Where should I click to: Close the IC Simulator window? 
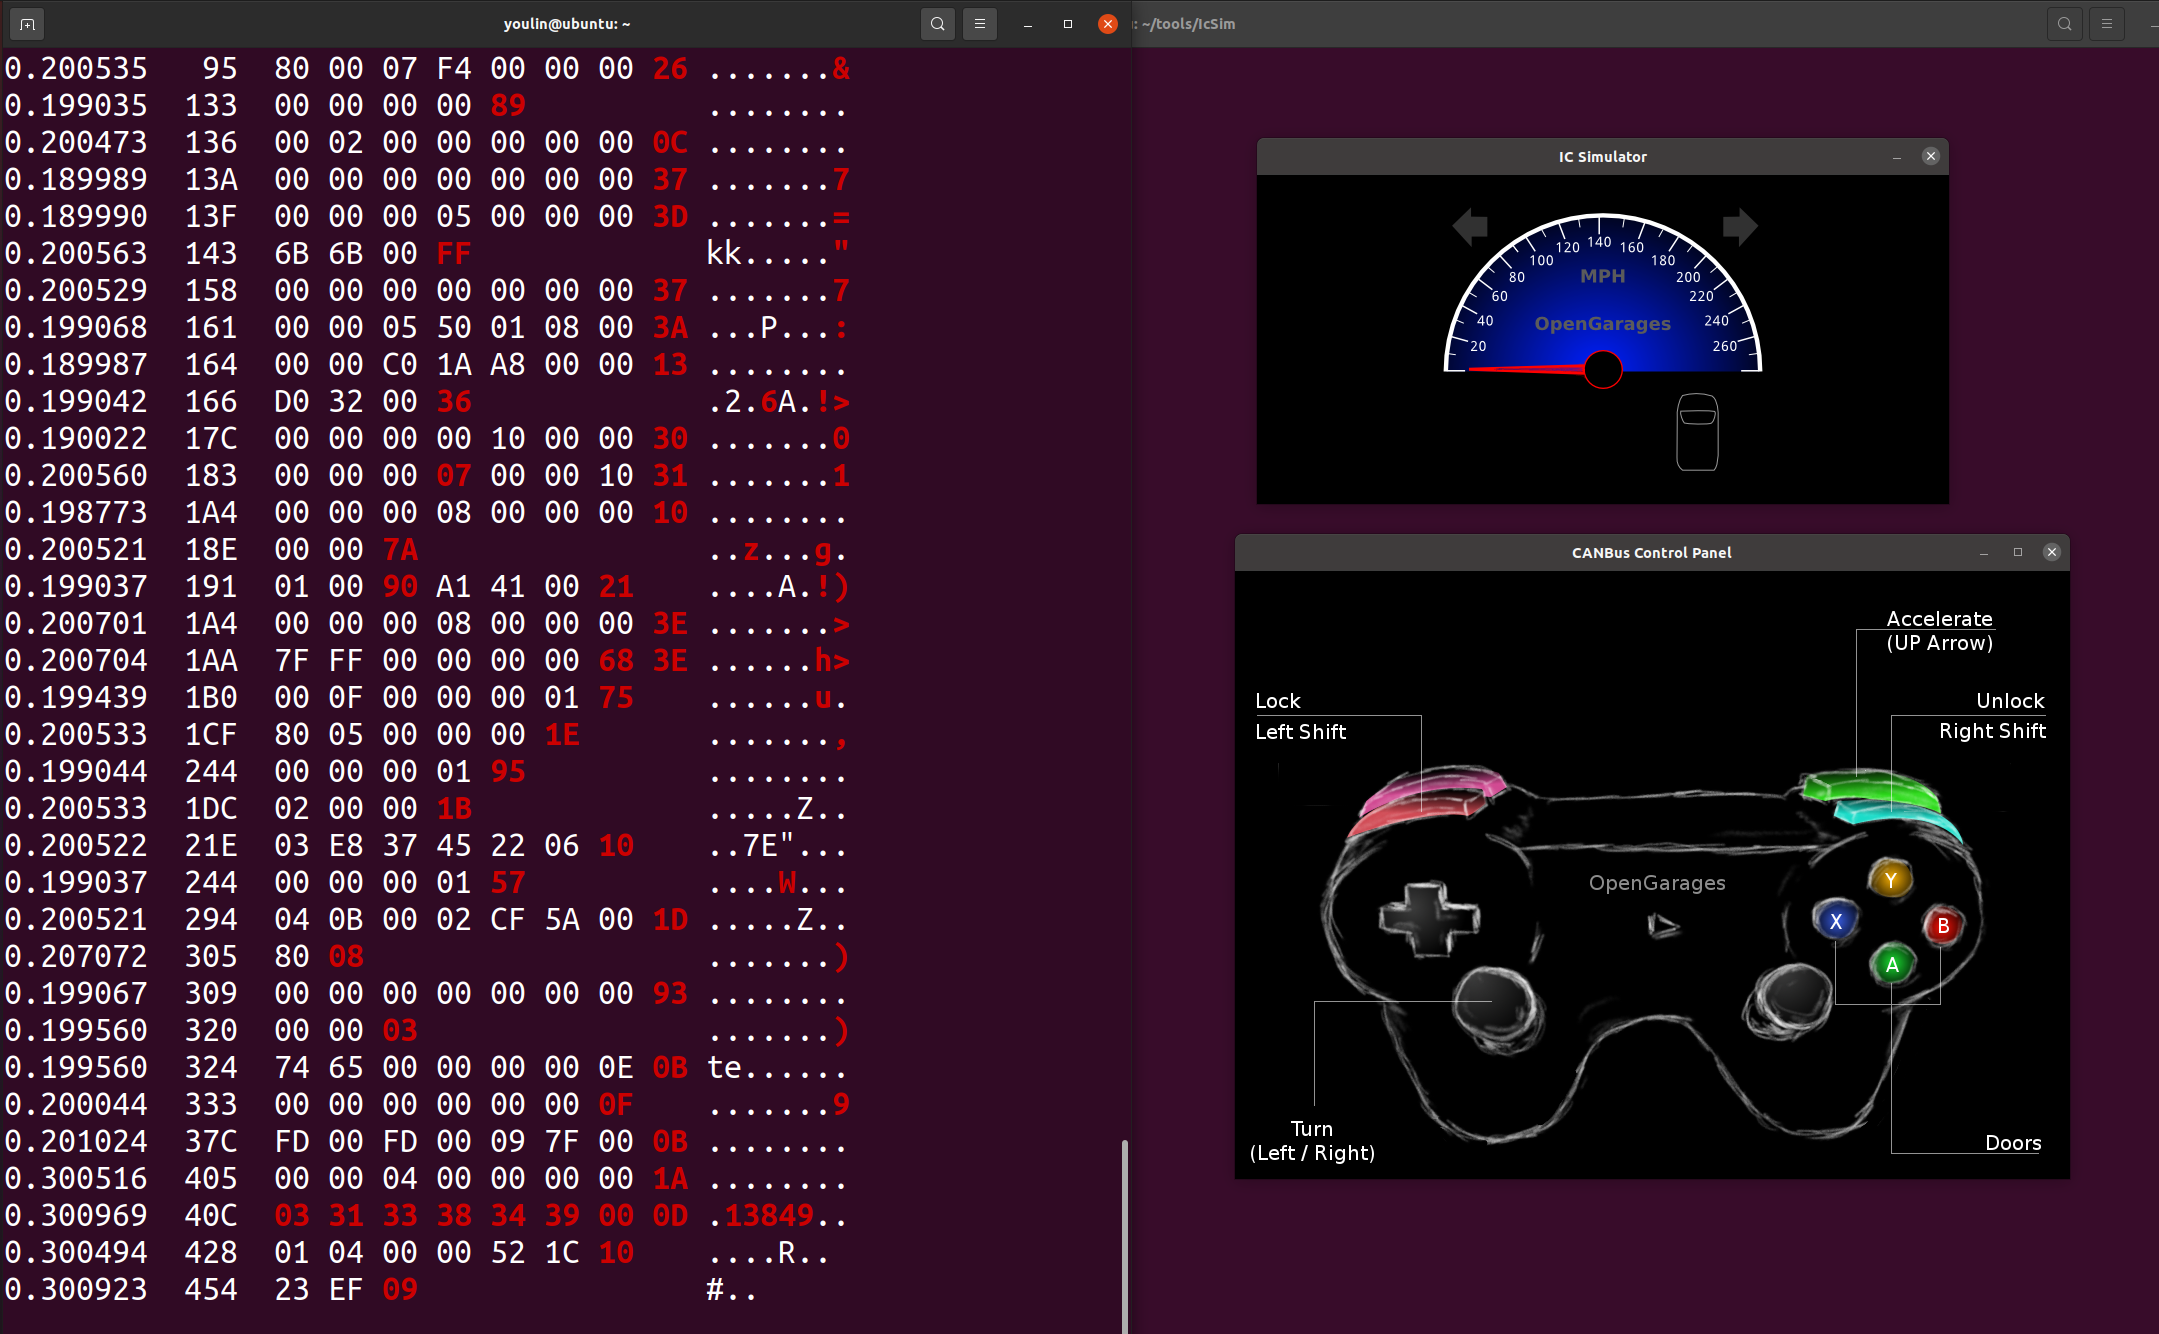[x=1931, y=156]
